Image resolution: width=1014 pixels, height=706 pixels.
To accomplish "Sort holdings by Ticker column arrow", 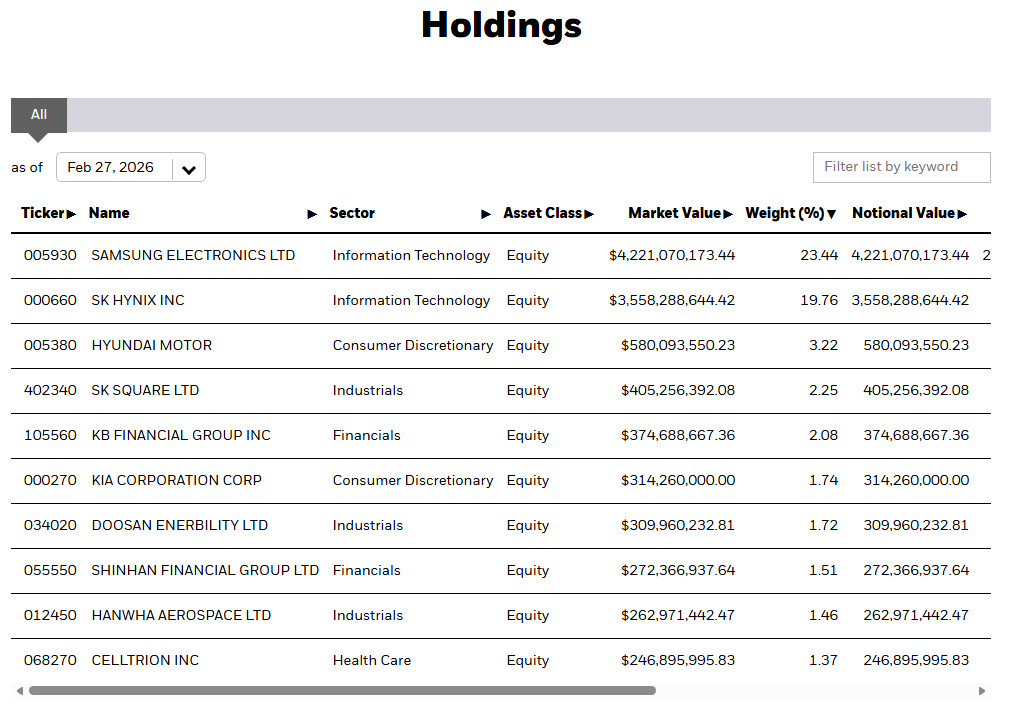I will (x=72, y=214).
